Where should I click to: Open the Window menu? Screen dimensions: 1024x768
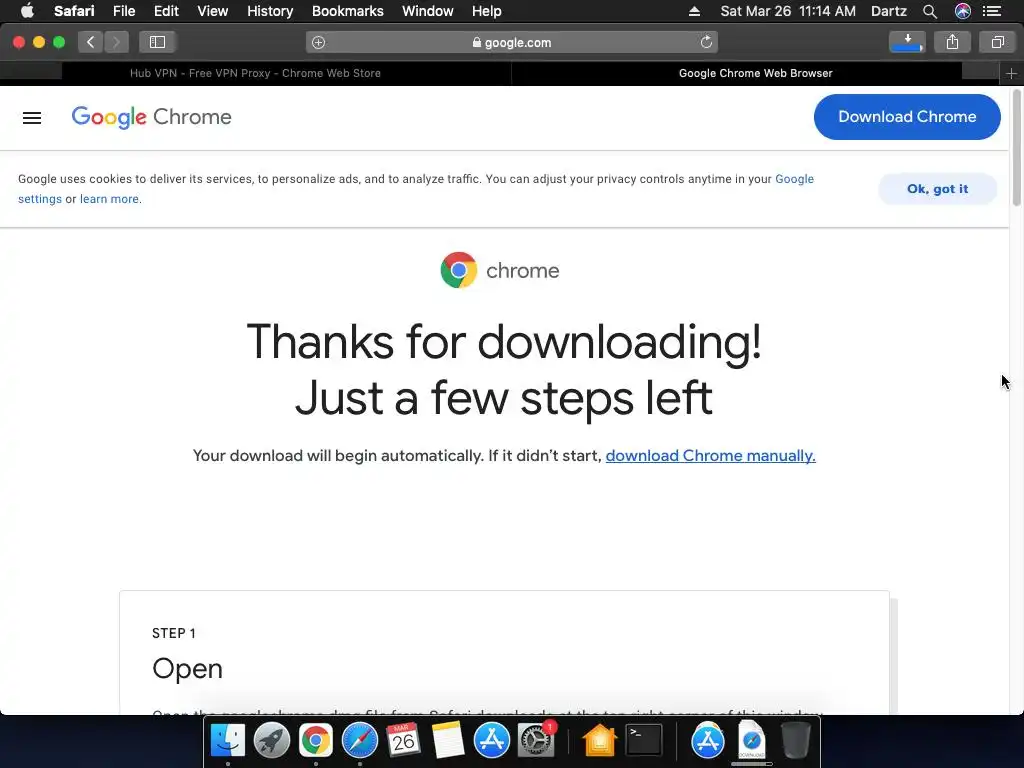[427, 11]
